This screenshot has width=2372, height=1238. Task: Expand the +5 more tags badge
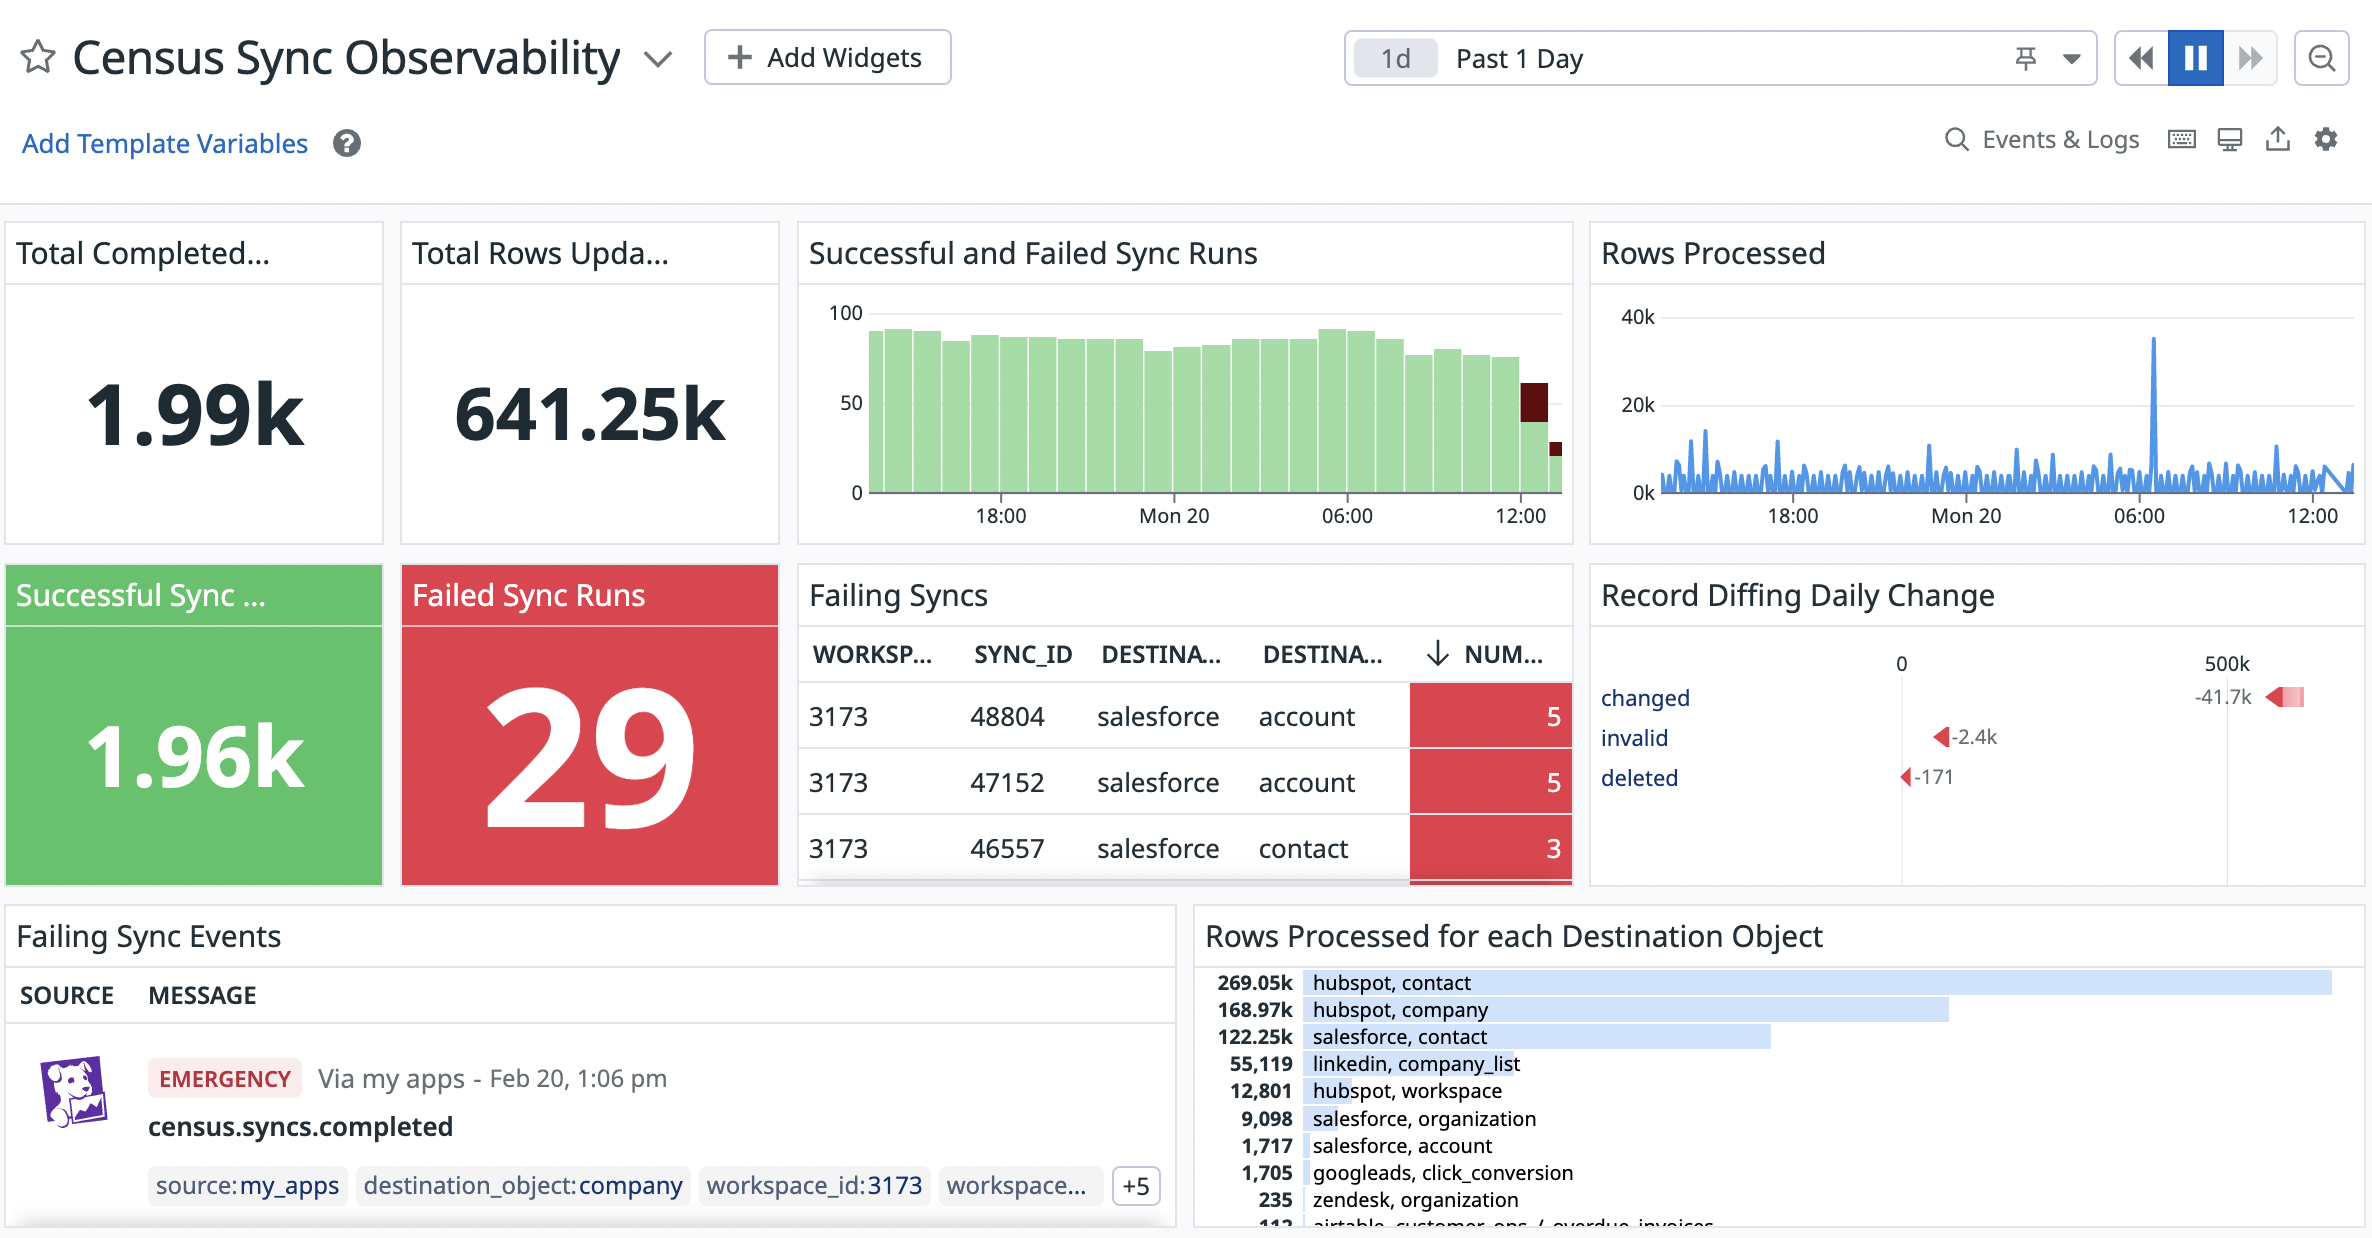pyautogui.click(x=1136, y=1186)
